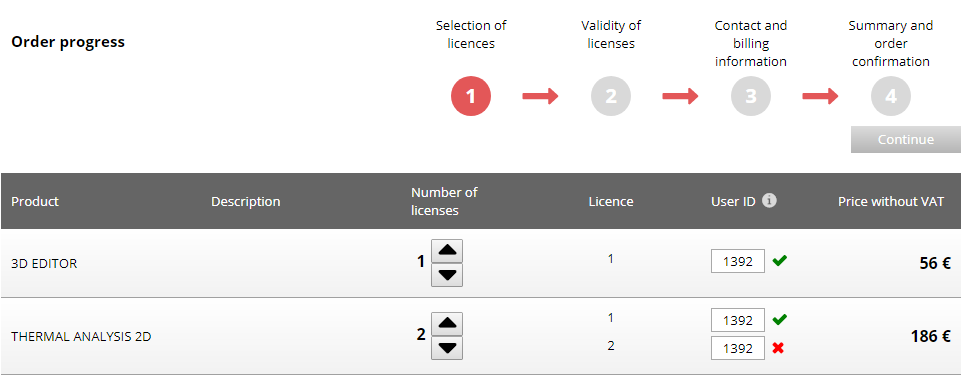
Task: Increase THERMAL ANALYSIS 2D license count
Action: click(x=447, y=323)
